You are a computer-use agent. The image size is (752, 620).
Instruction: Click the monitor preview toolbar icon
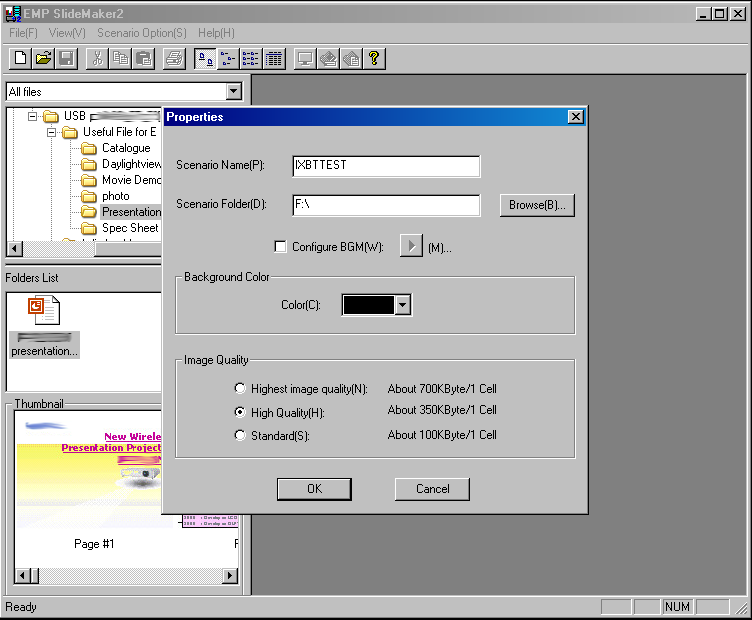(305, 59)
